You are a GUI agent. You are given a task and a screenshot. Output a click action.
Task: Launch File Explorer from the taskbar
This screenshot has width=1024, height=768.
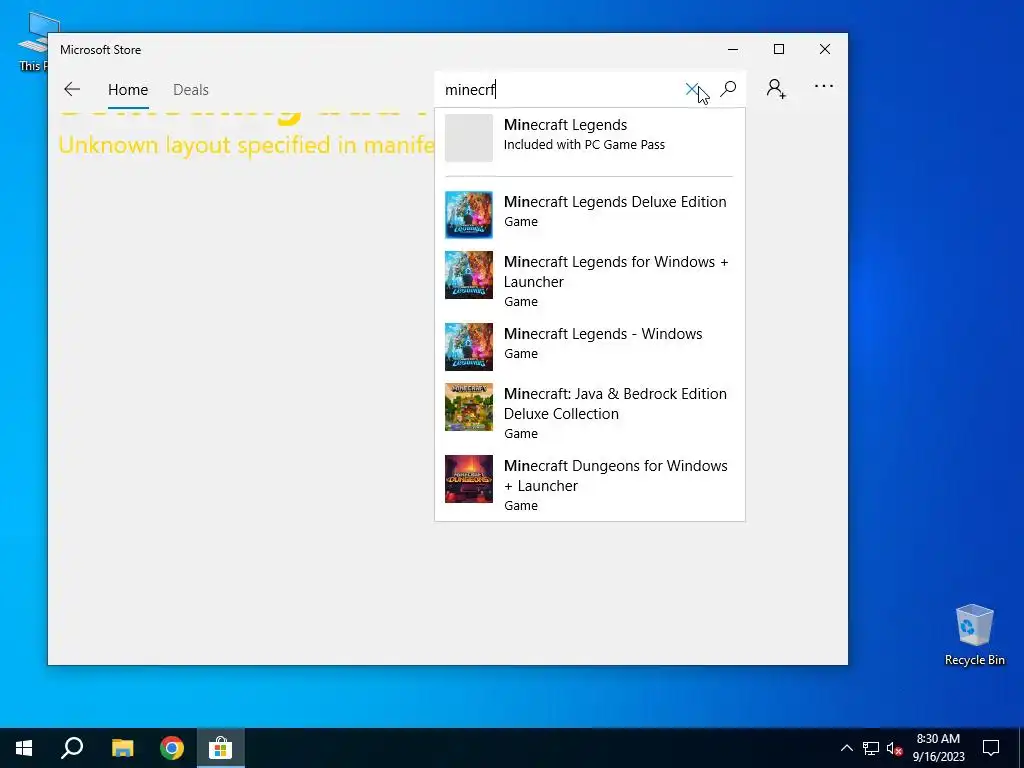[122, 748]
